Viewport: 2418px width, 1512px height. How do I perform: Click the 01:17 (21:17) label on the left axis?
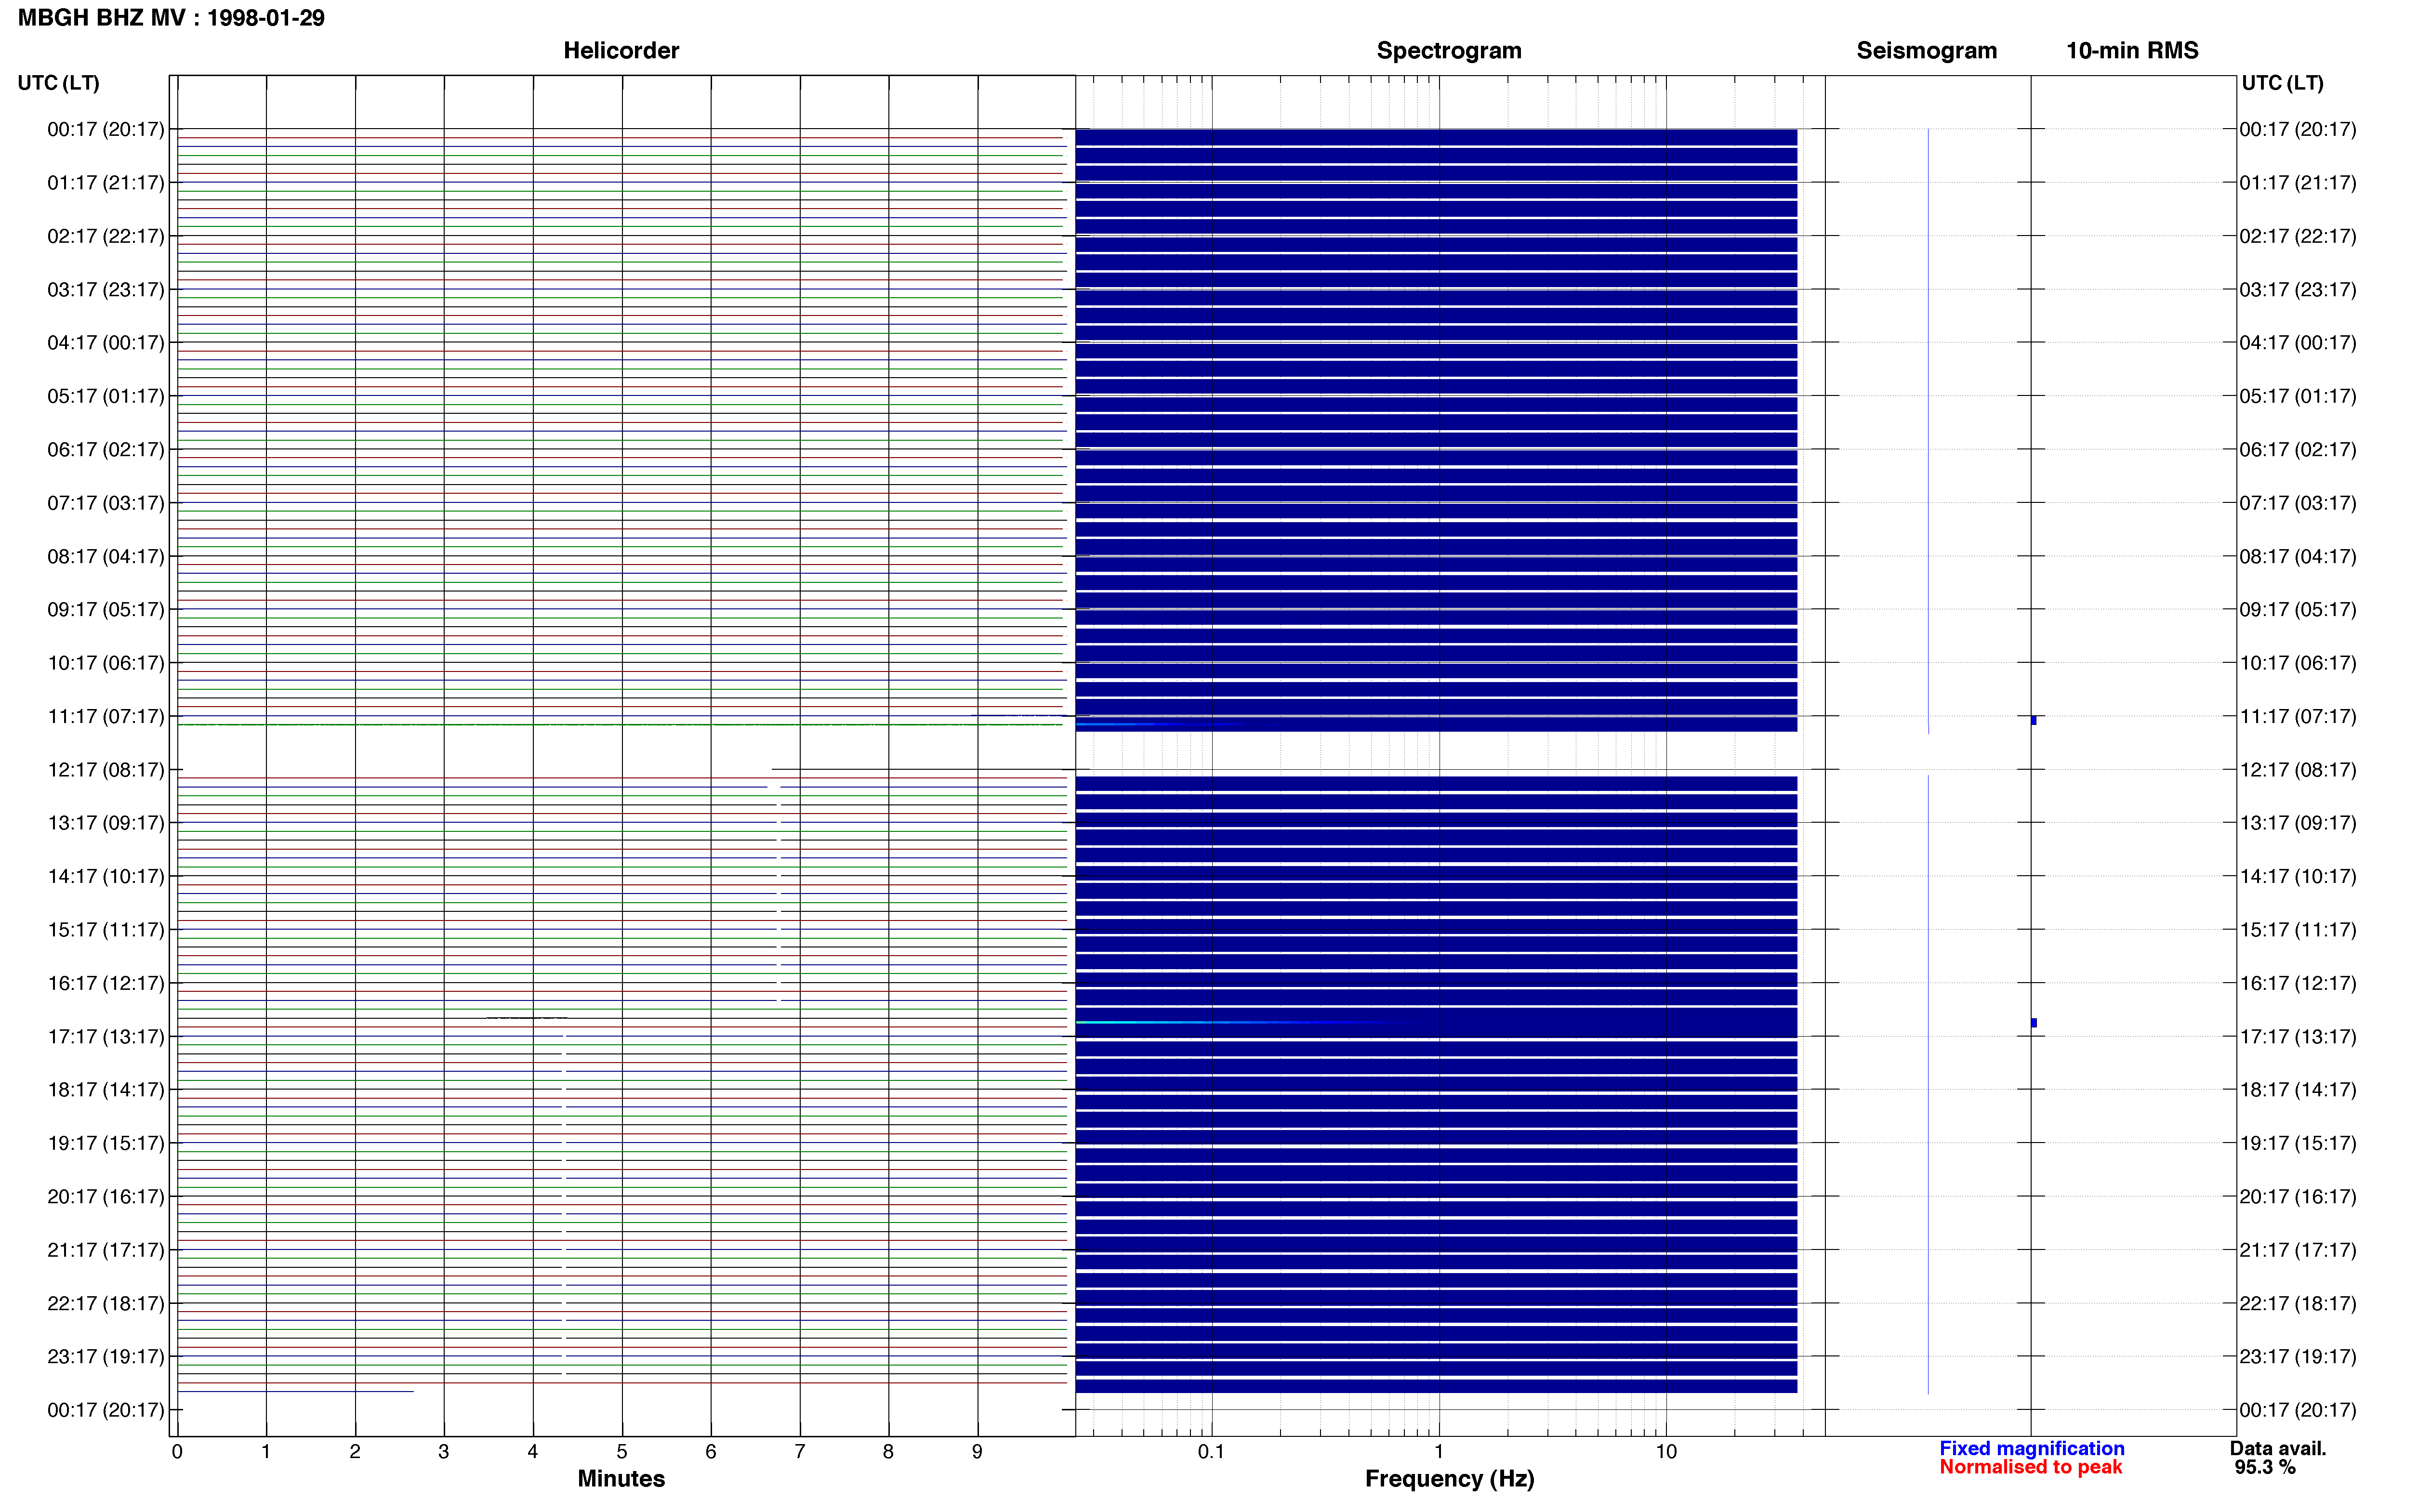tap(106, 183)
